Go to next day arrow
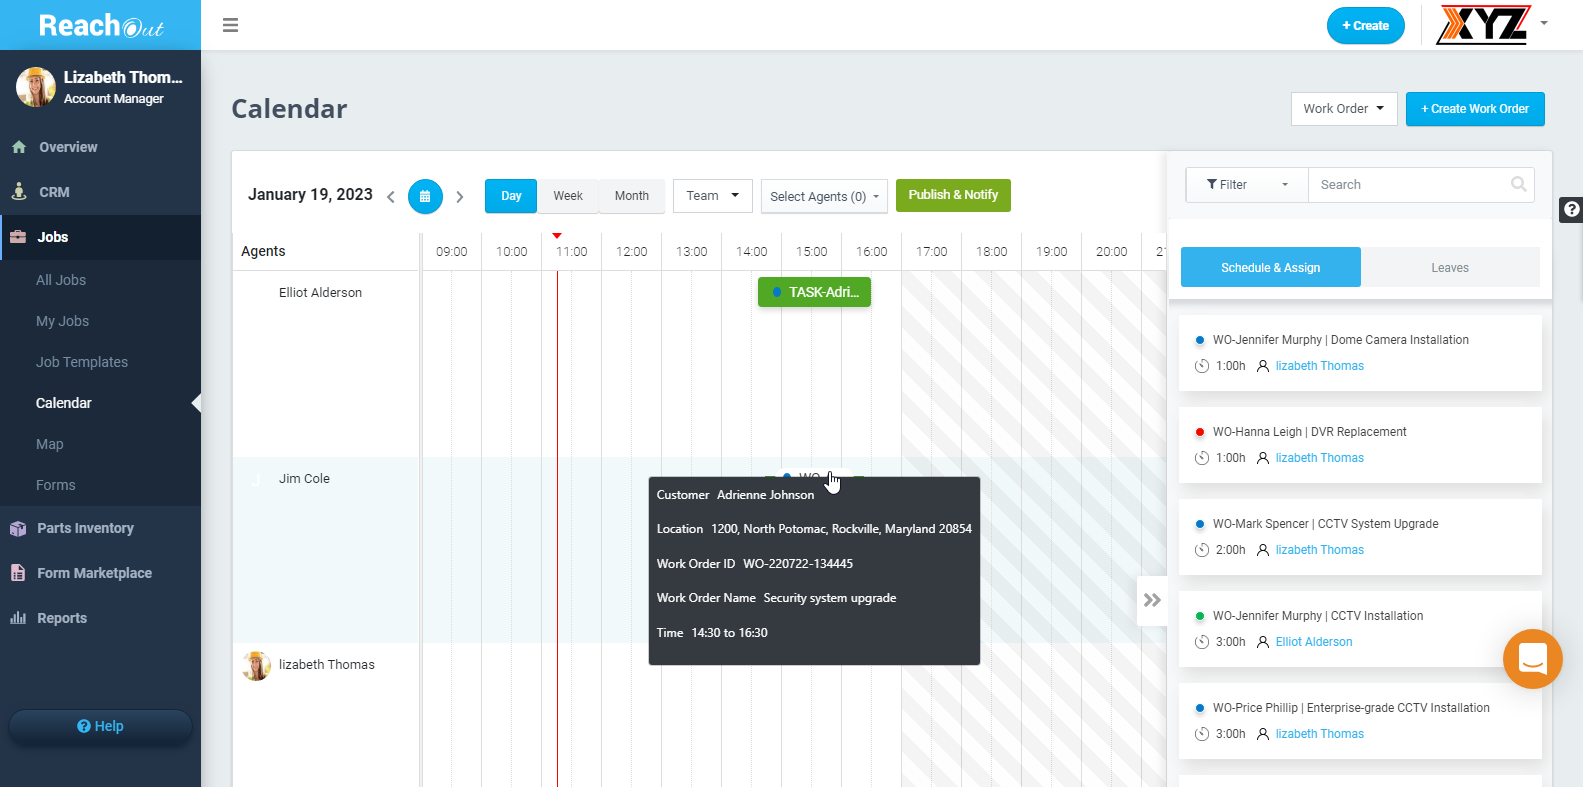 (460, 197)
